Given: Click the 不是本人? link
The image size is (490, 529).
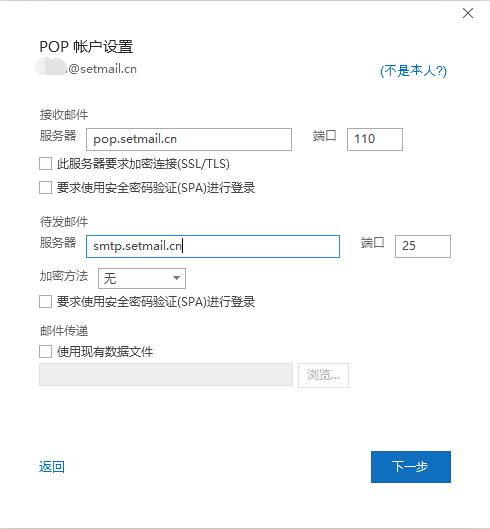Looking at the screenshot, I should (413, 71).
